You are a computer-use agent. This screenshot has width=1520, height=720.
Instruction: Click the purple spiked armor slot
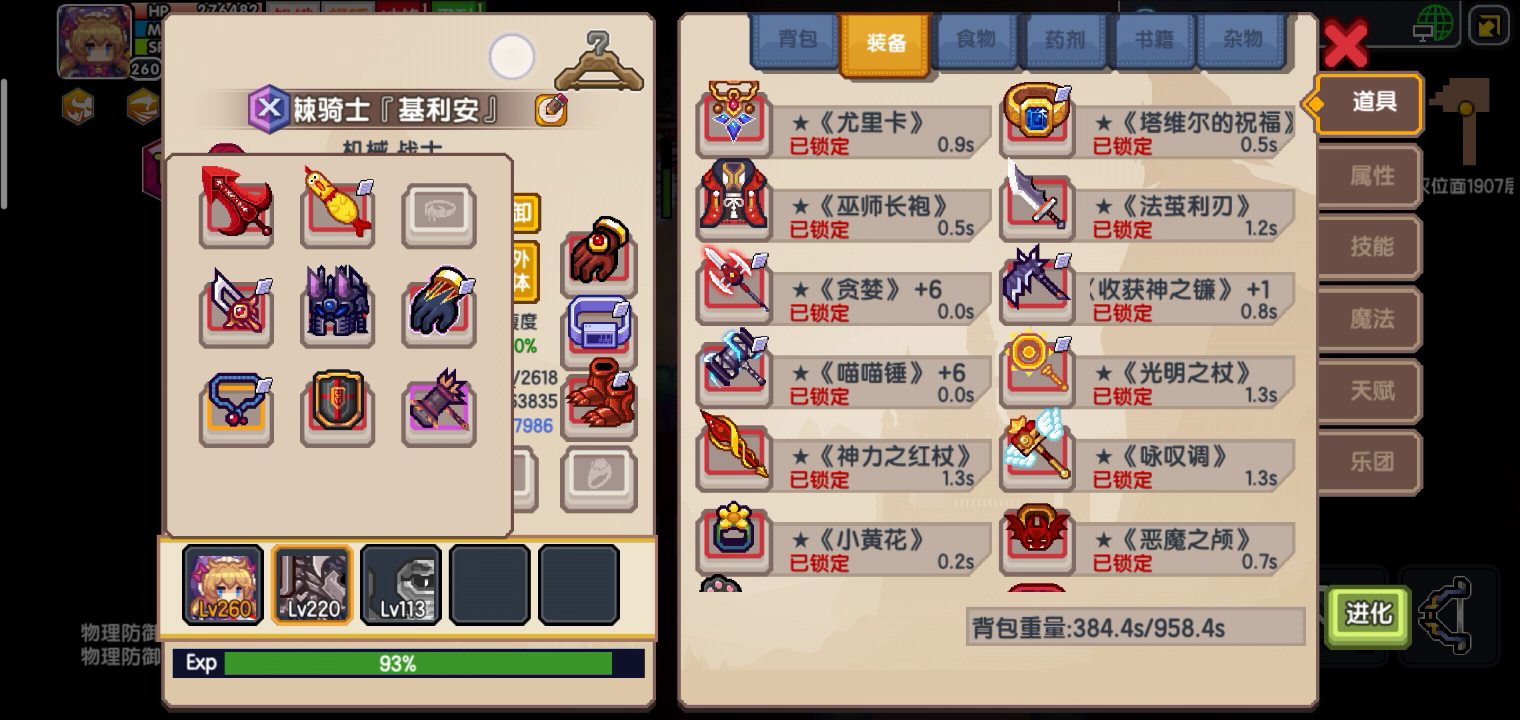click(x=338, y=307)
